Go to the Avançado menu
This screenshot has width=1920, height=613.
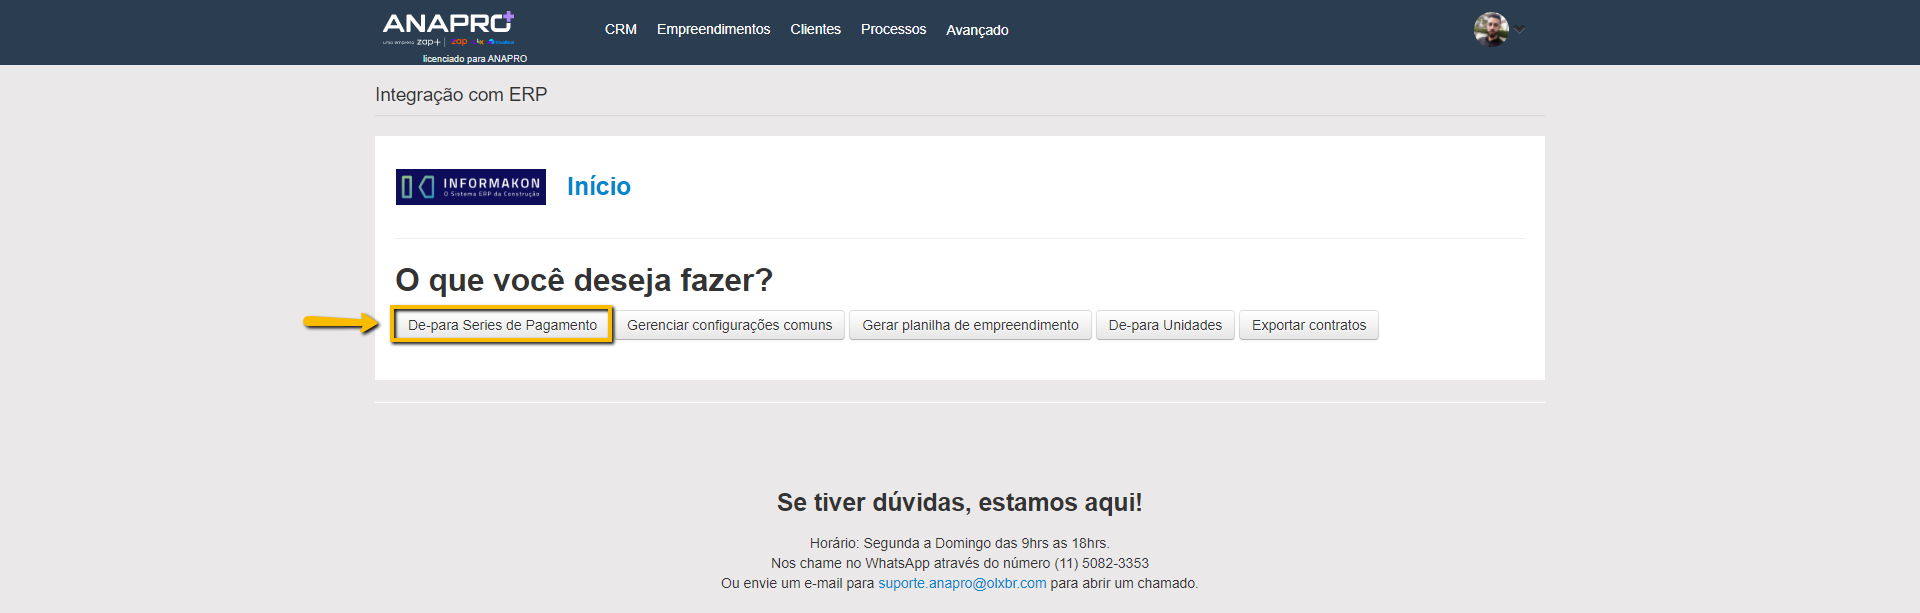click(x=977, y=30)
